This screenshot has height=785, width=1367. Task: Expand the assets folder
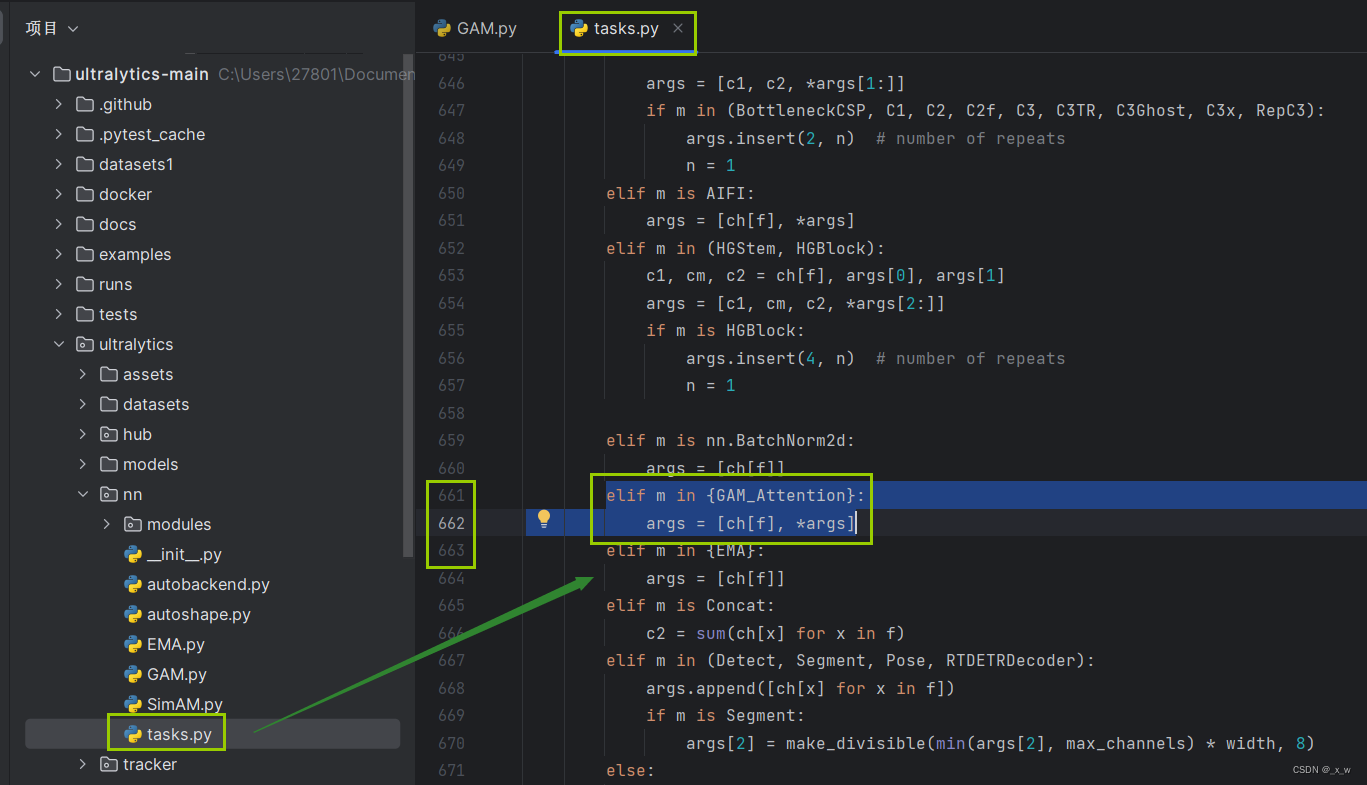click(x=83, y=374)
